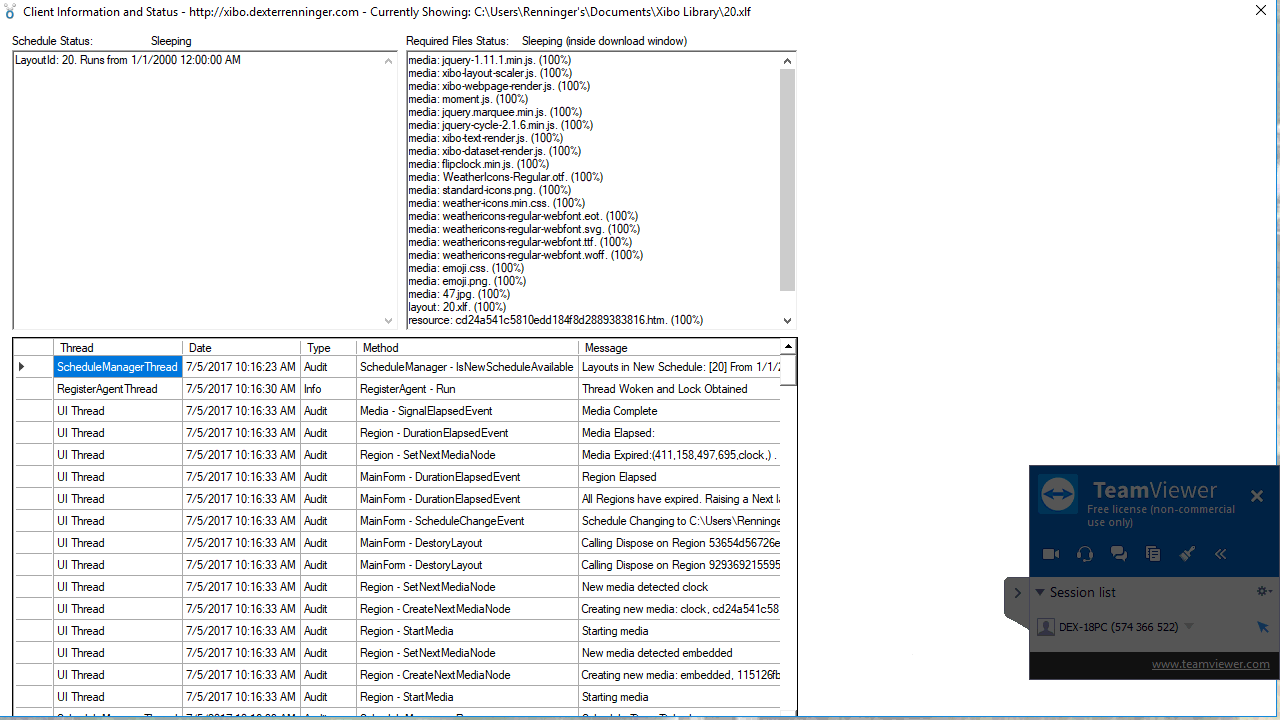This screenshot has height=720, width=1280.
Task: Click 'media: WeatherIcons-Regular.otf. (100%)' line
Action: click(x=505, y=177)
